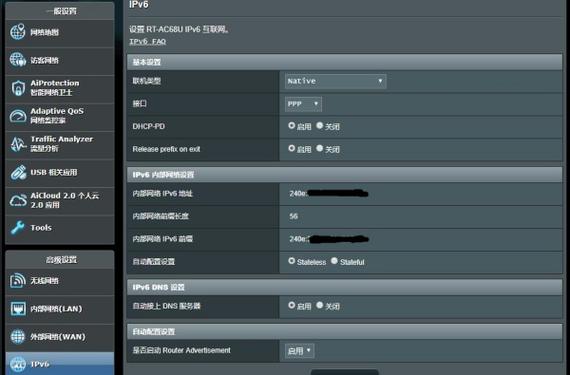Expand the Native connection type dropdown
This screenshot has height=375, width=570.
click(x=335, y=81)
